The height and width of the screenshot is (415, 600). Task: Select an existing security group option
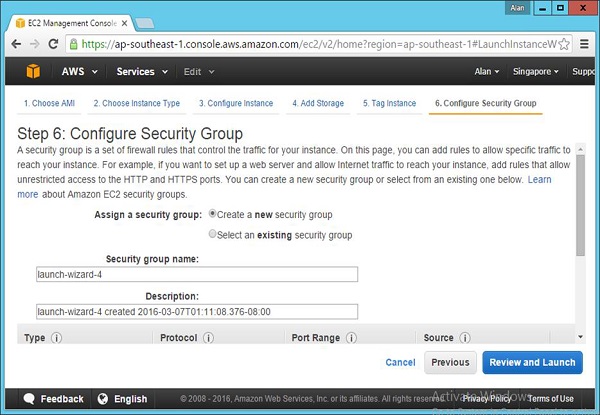(x=213, y=235)
